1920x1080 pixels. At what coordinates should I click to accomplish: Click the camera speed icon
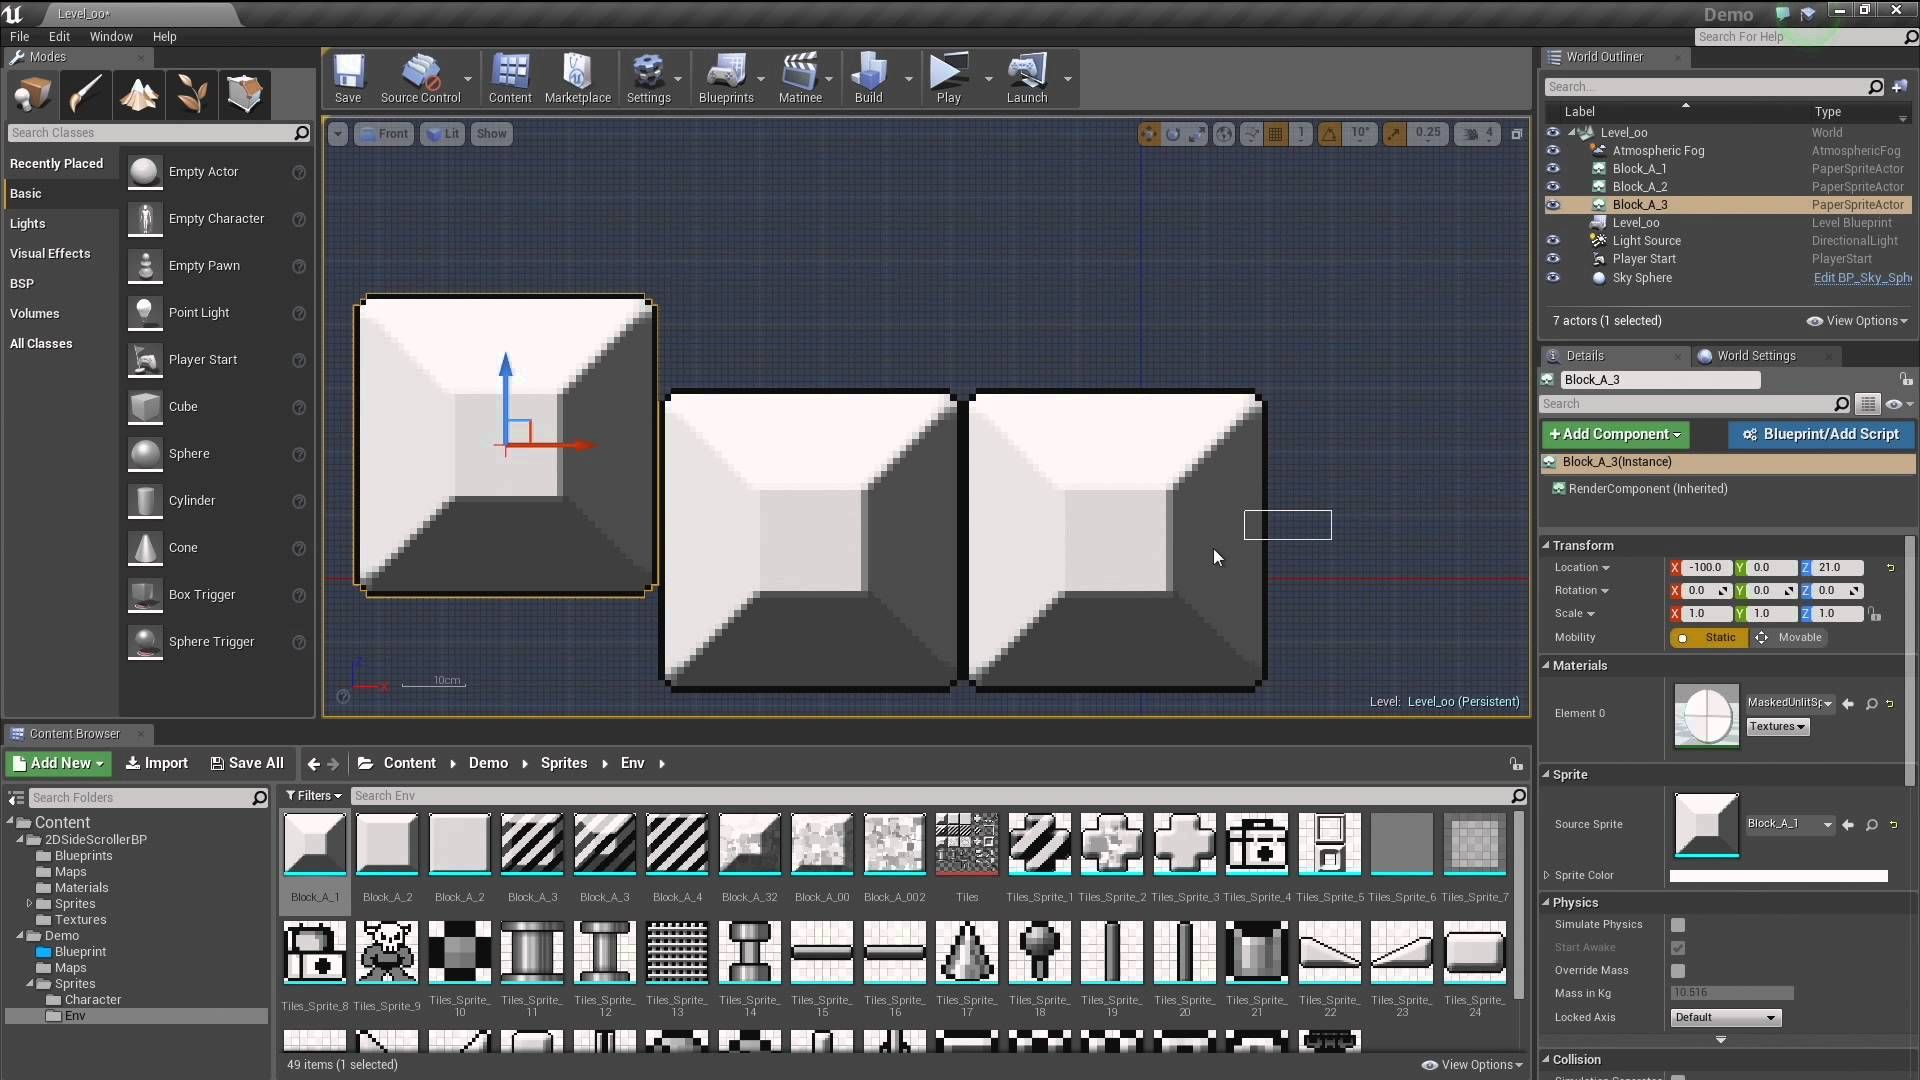click(1471, 134)
